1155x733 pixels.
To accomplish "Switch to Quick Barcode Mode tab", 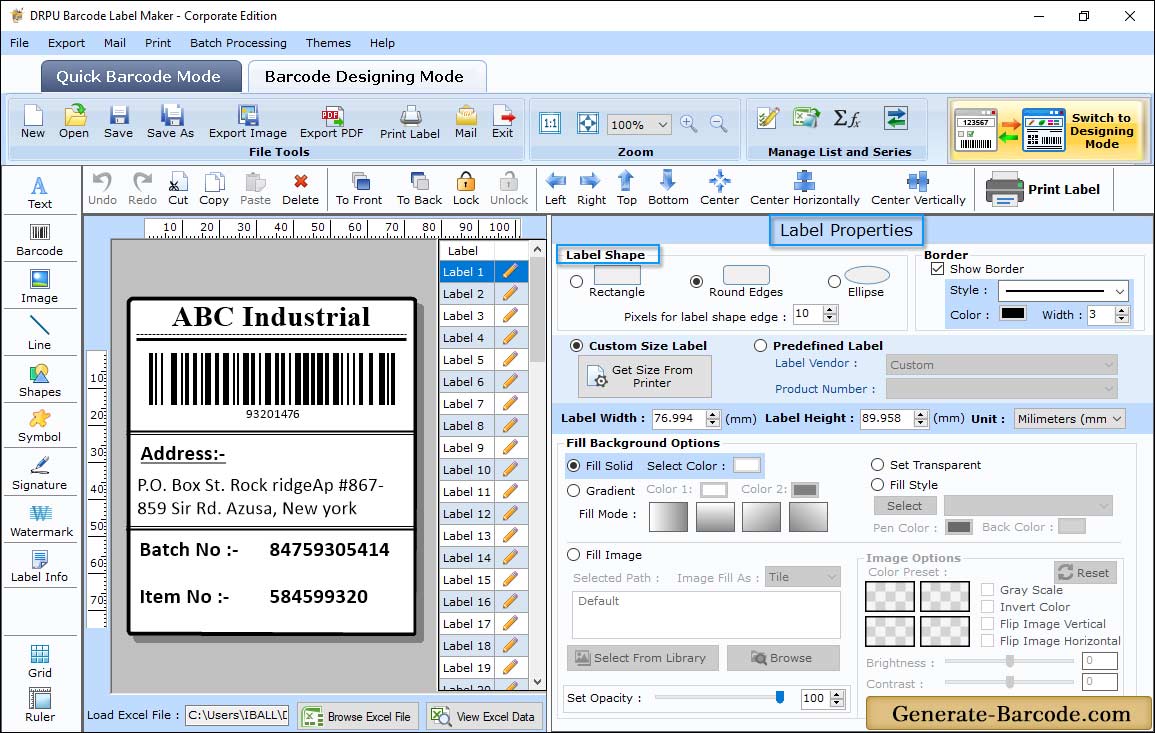I will tap(141, 77).
